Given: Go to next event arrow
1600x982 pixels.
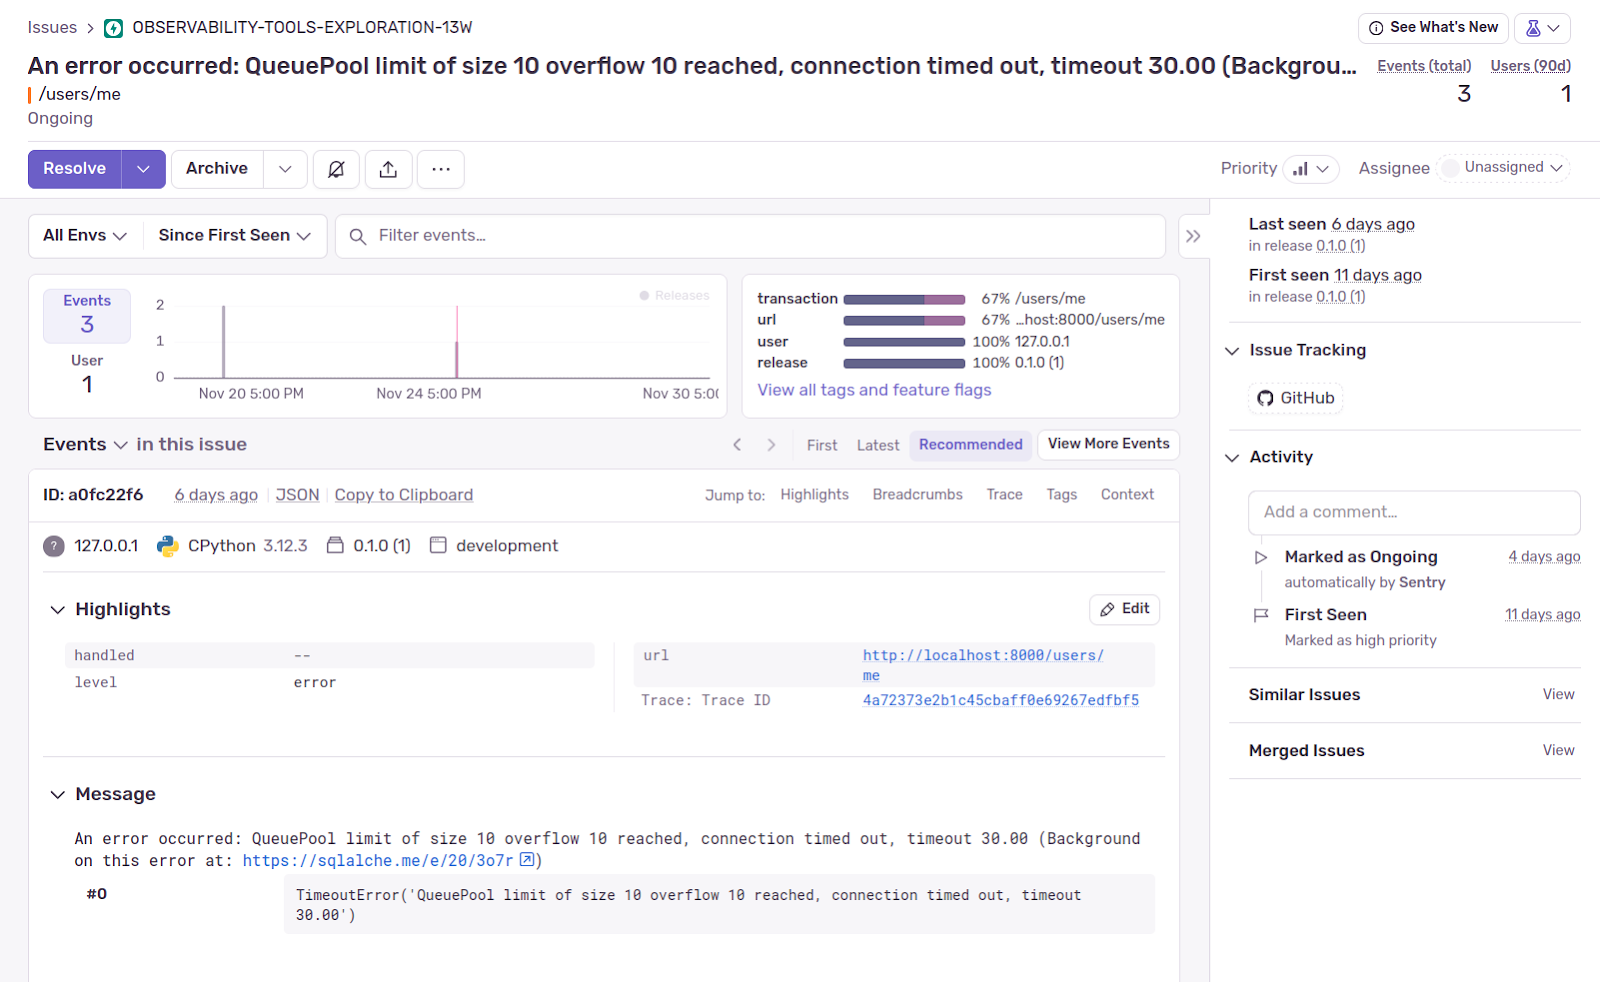Looking at the screenshot, I should click(771, 445).
